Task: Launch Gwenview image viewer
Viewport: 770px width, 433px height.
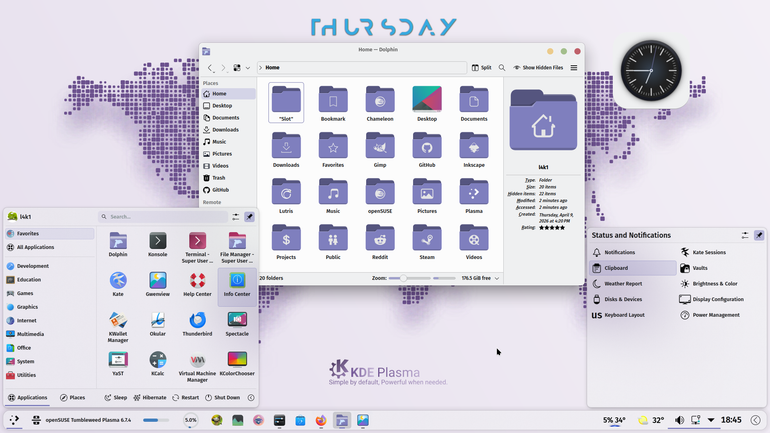Action: [x=158, y=284]
